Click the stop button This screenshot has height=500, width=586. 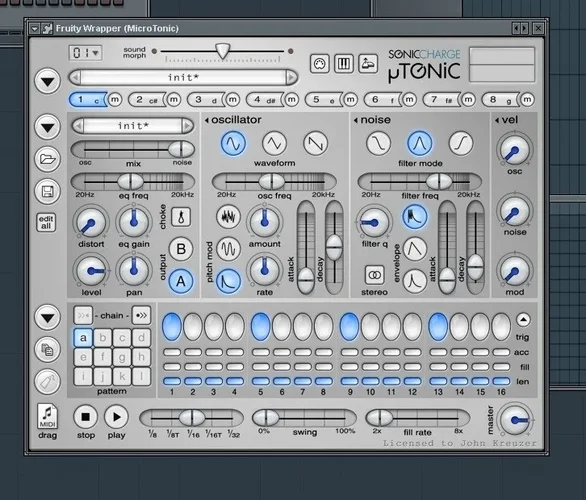tap(86, 417)
